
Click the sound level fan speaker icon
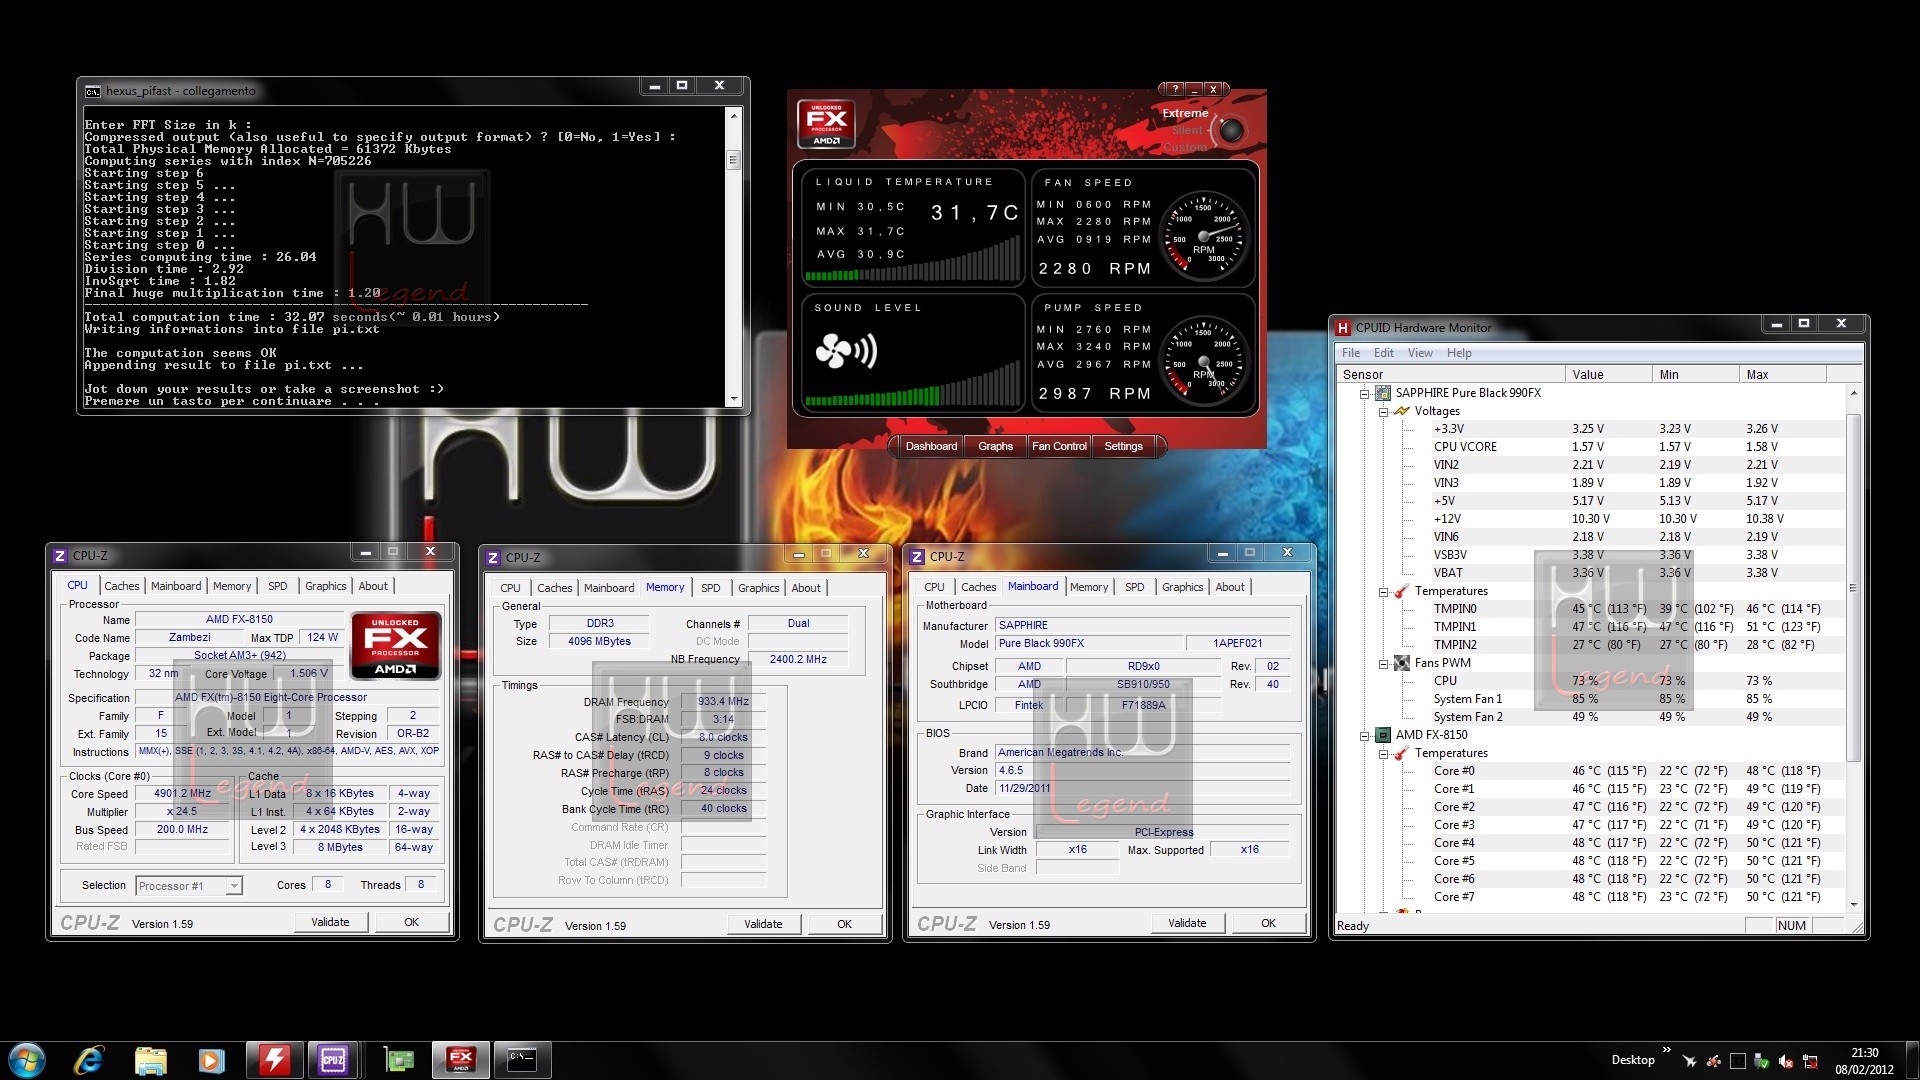(x=846, y=351)
